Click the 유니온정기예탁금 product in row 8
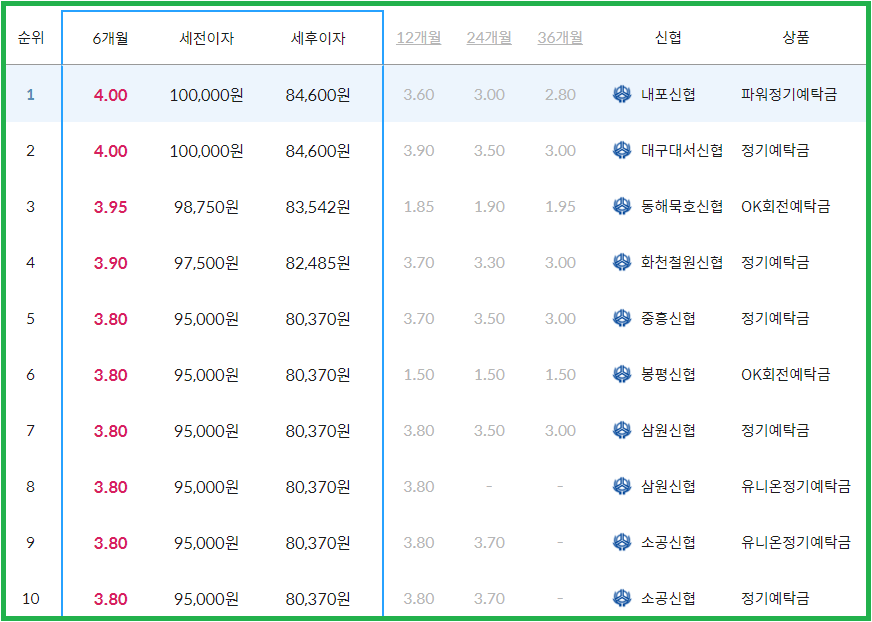Viewport: 872px width, 622px height. coord(797,483)
